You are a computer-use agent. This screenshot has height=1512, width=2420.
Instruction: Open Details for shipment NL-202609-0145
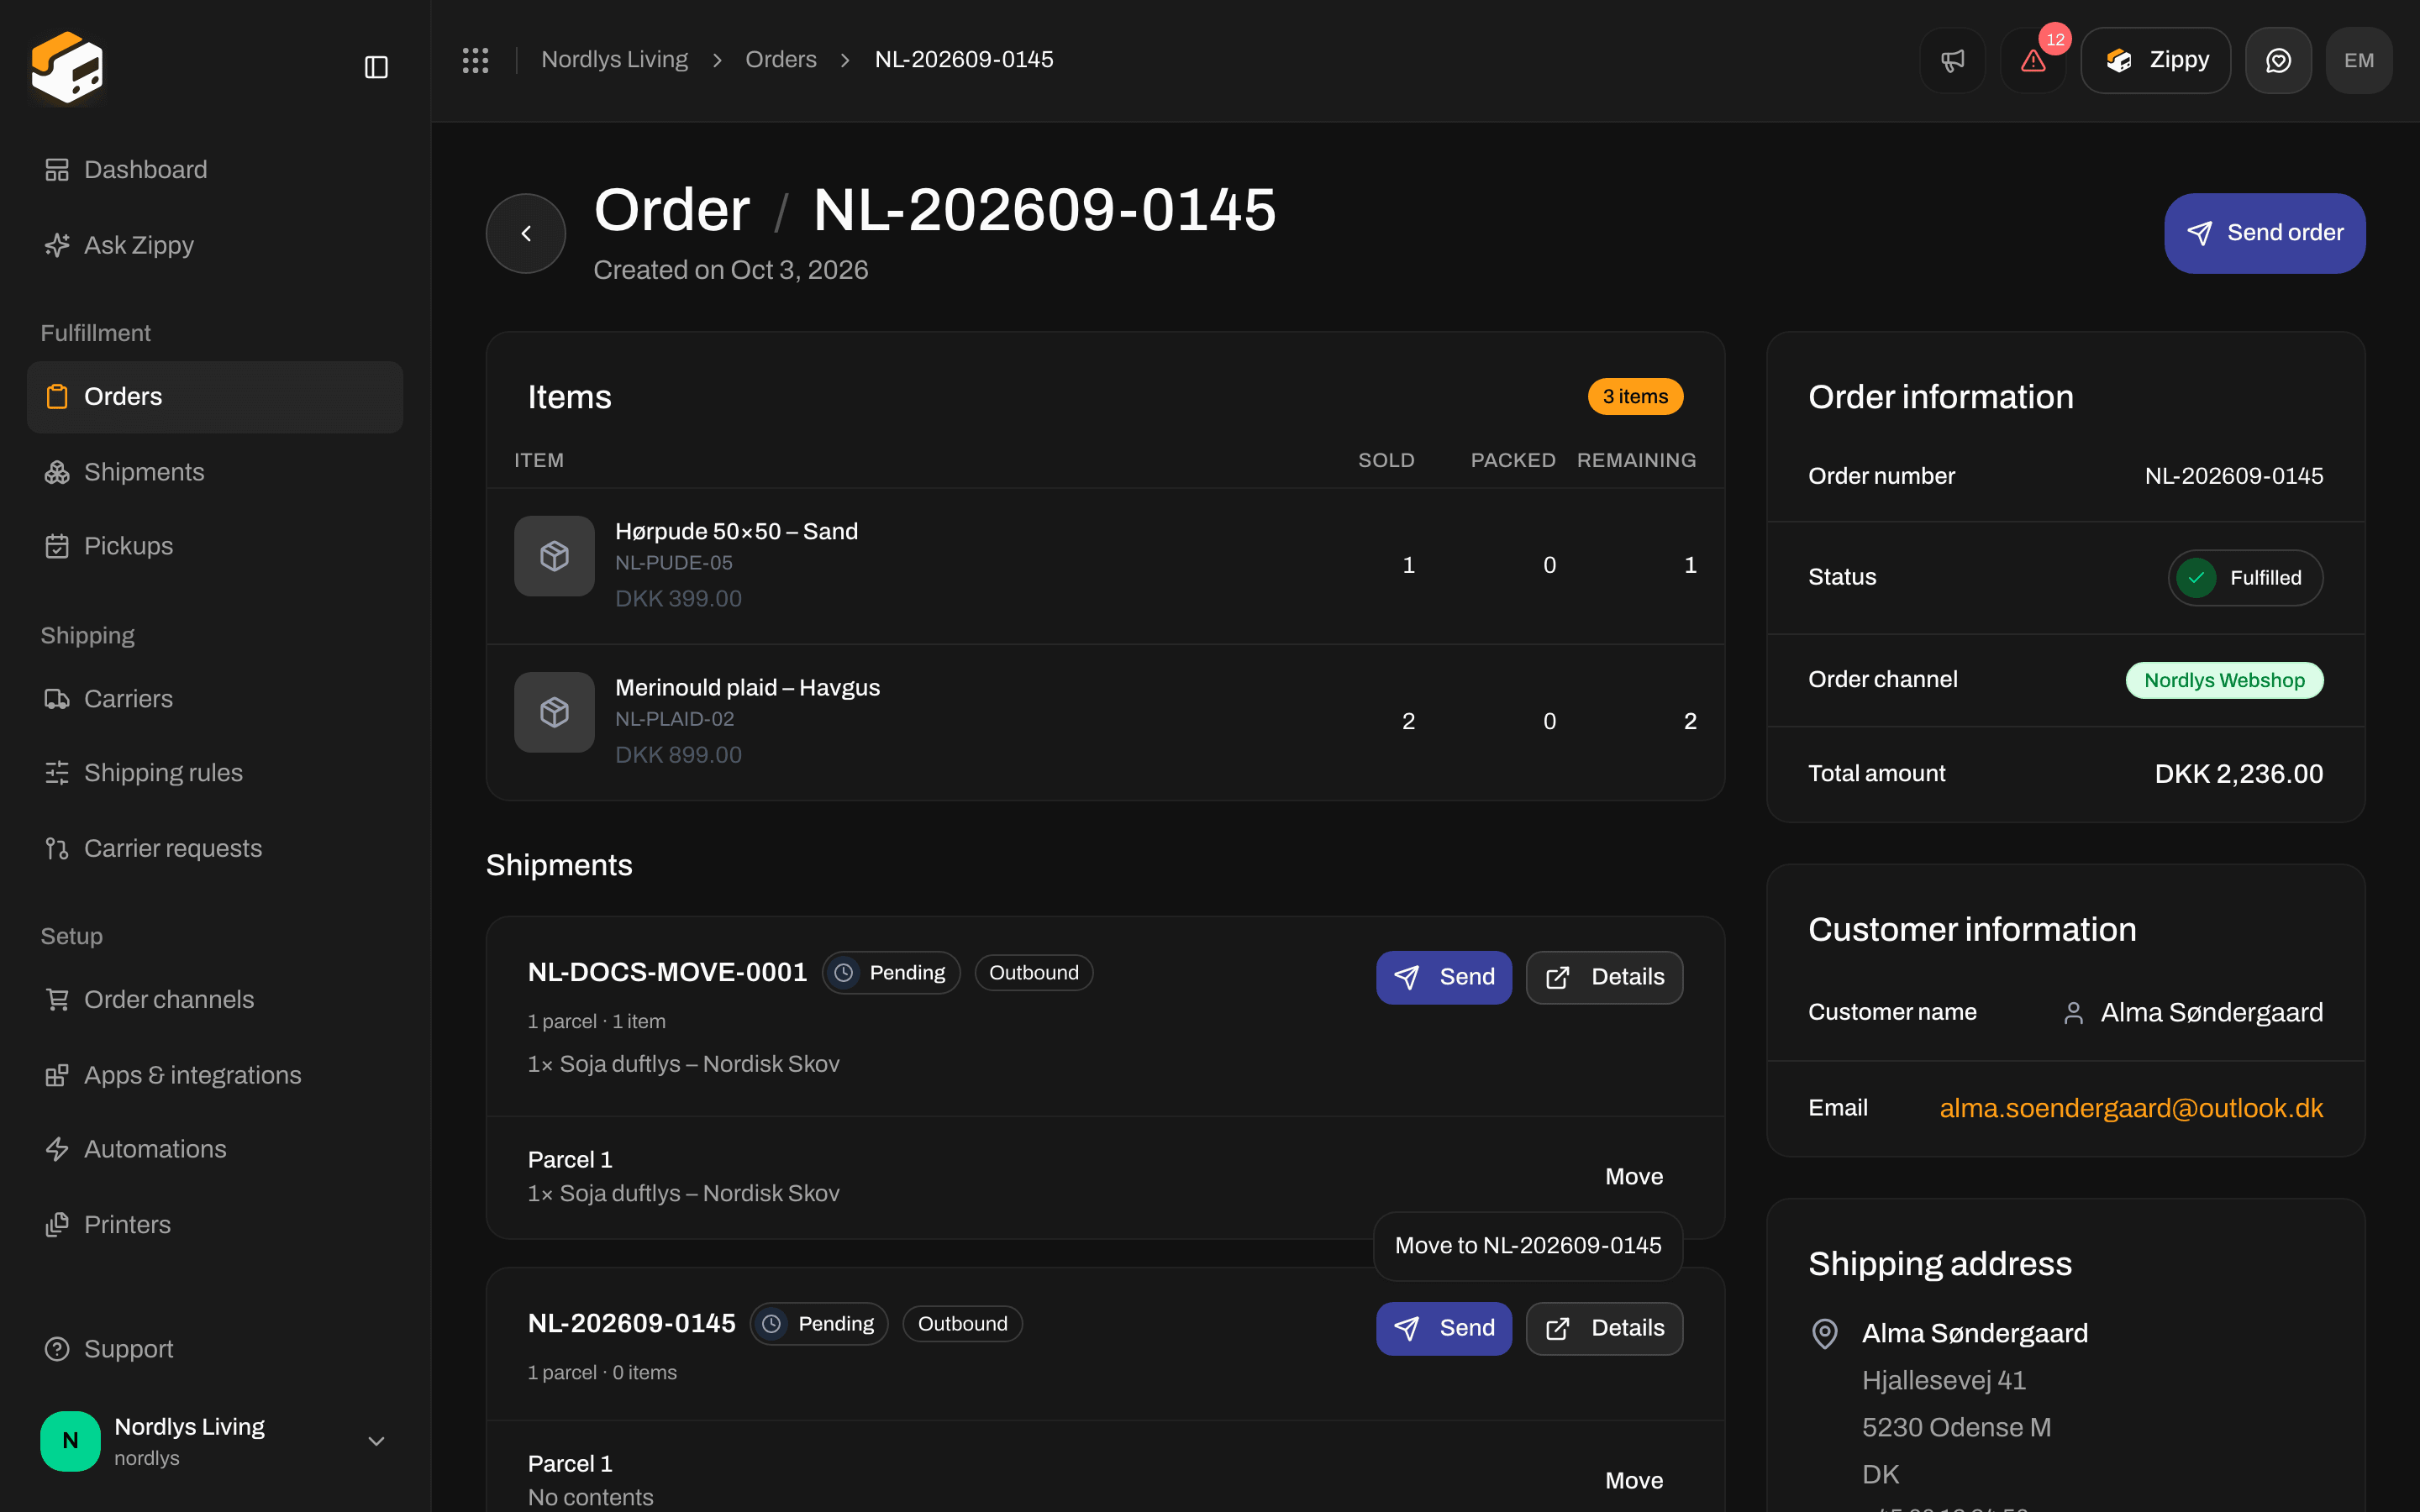pos(1604,1328)
